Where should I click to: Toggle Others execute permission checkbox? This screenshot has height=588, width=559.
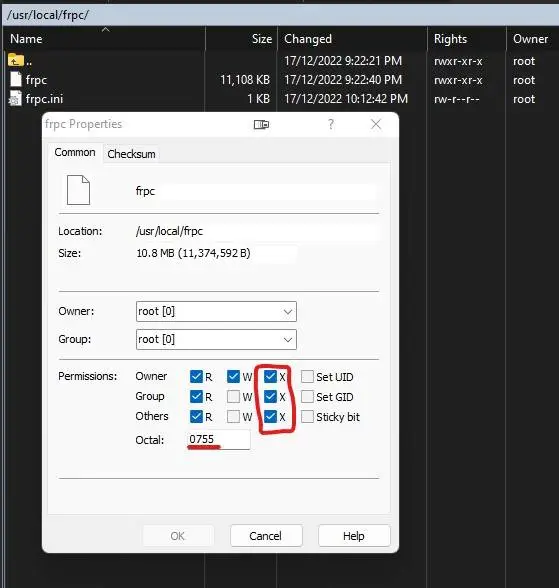point(270,416)
